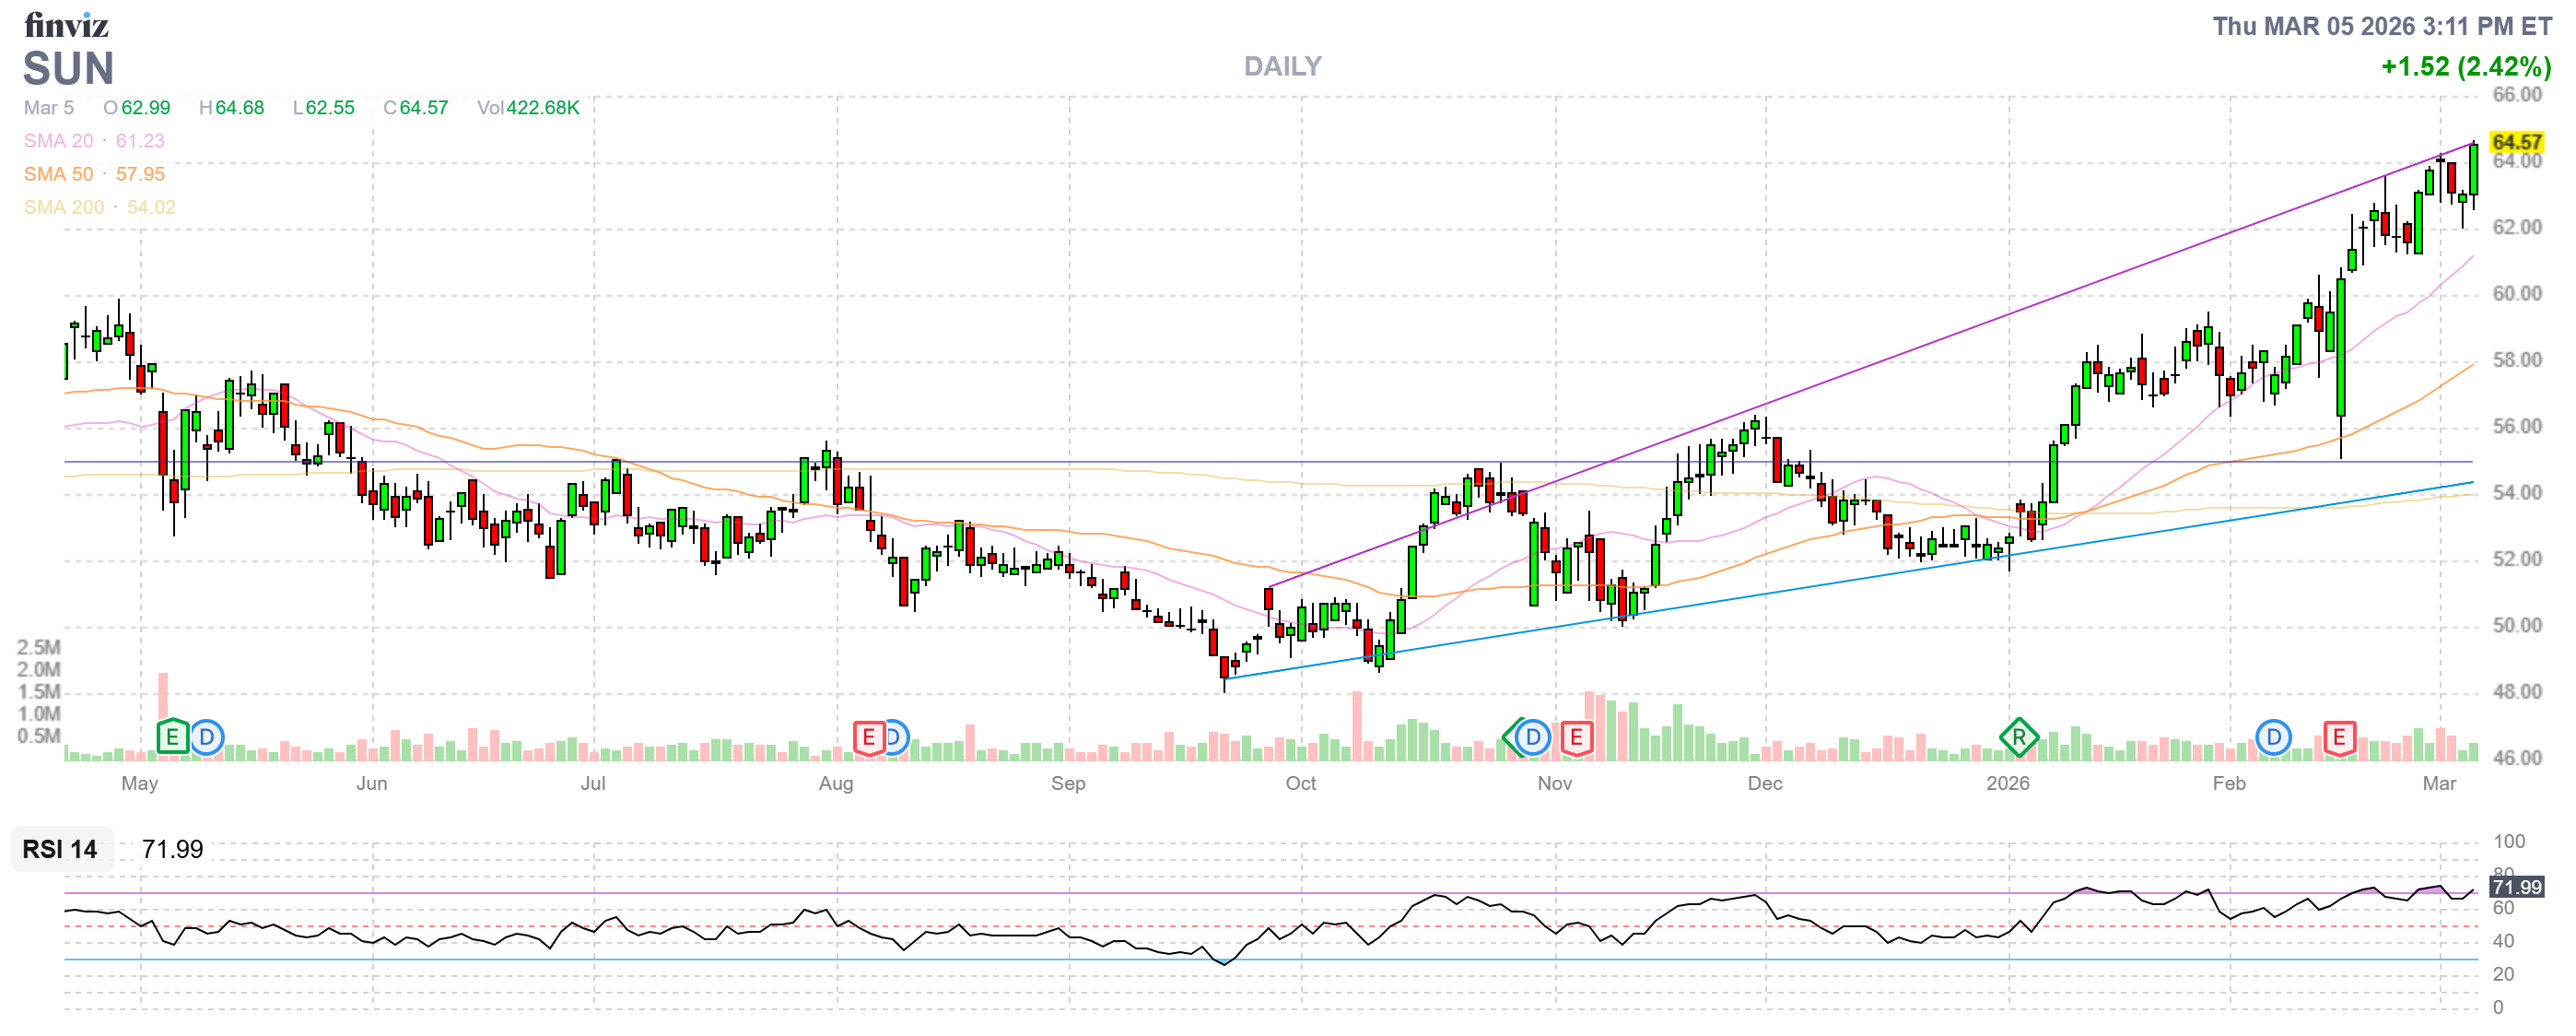Click the red E earnings marker in November

(x=1576, y=738)
